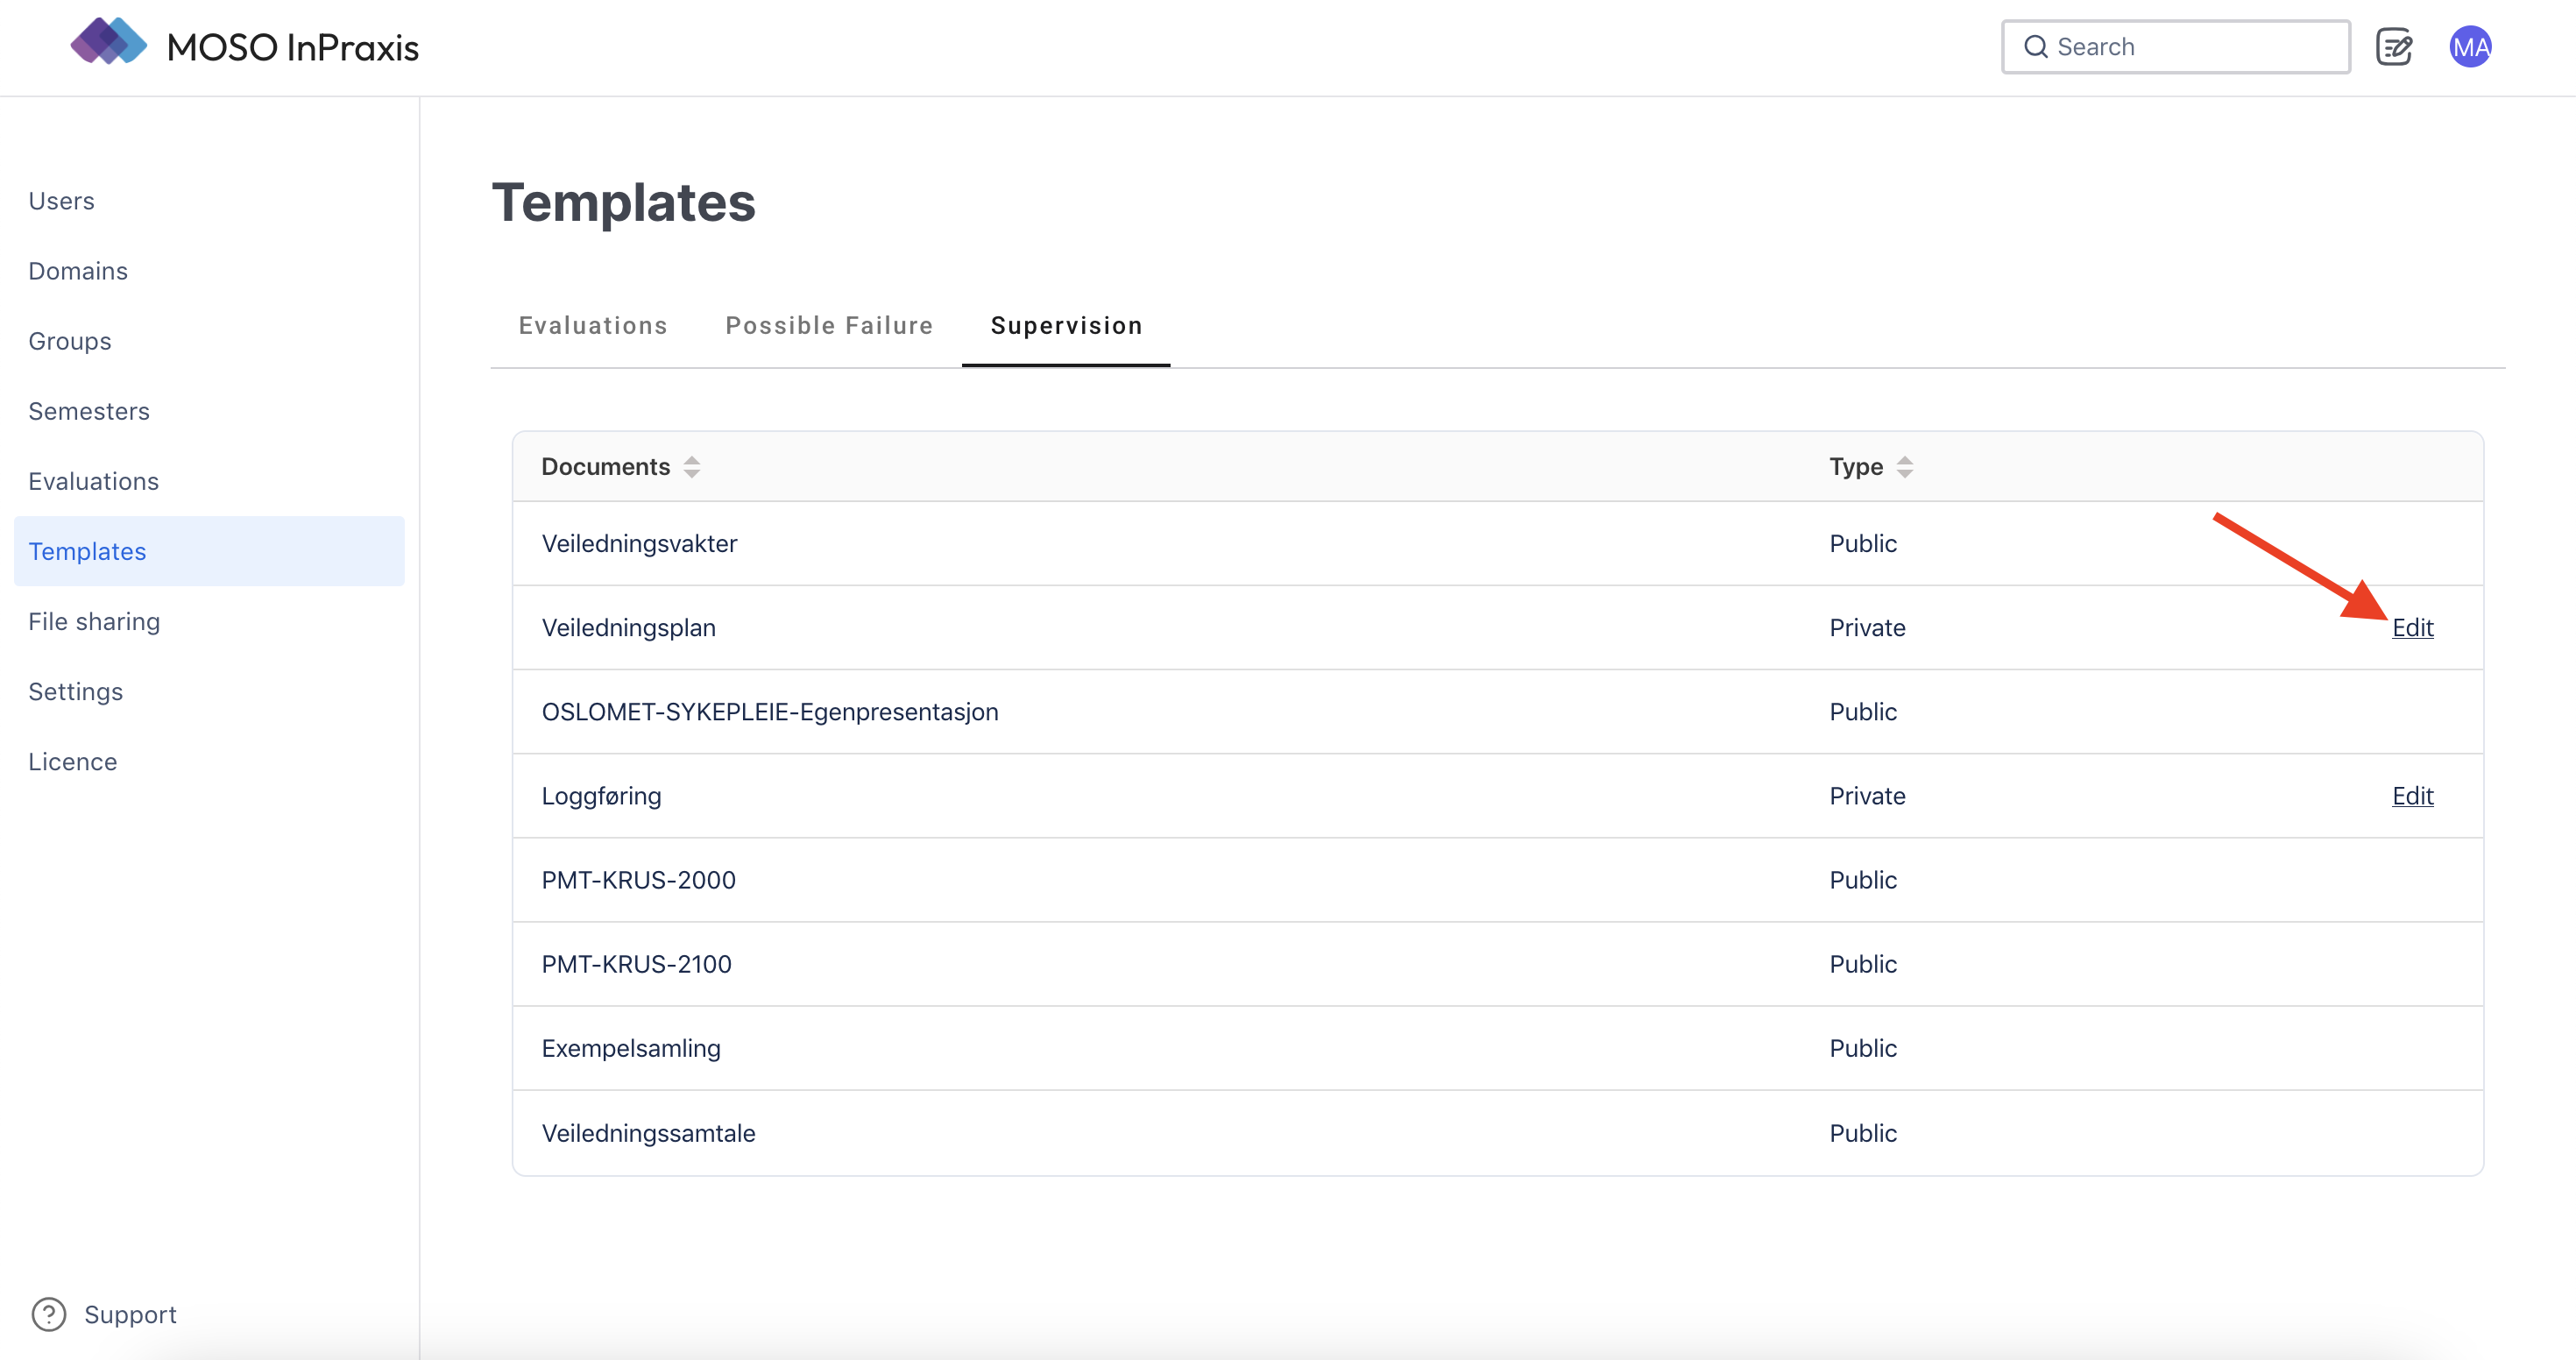The width and height of the screenshot is (2576, 1360).
Task: Open the Licence sidebar page
Action: tap(72, 762)
